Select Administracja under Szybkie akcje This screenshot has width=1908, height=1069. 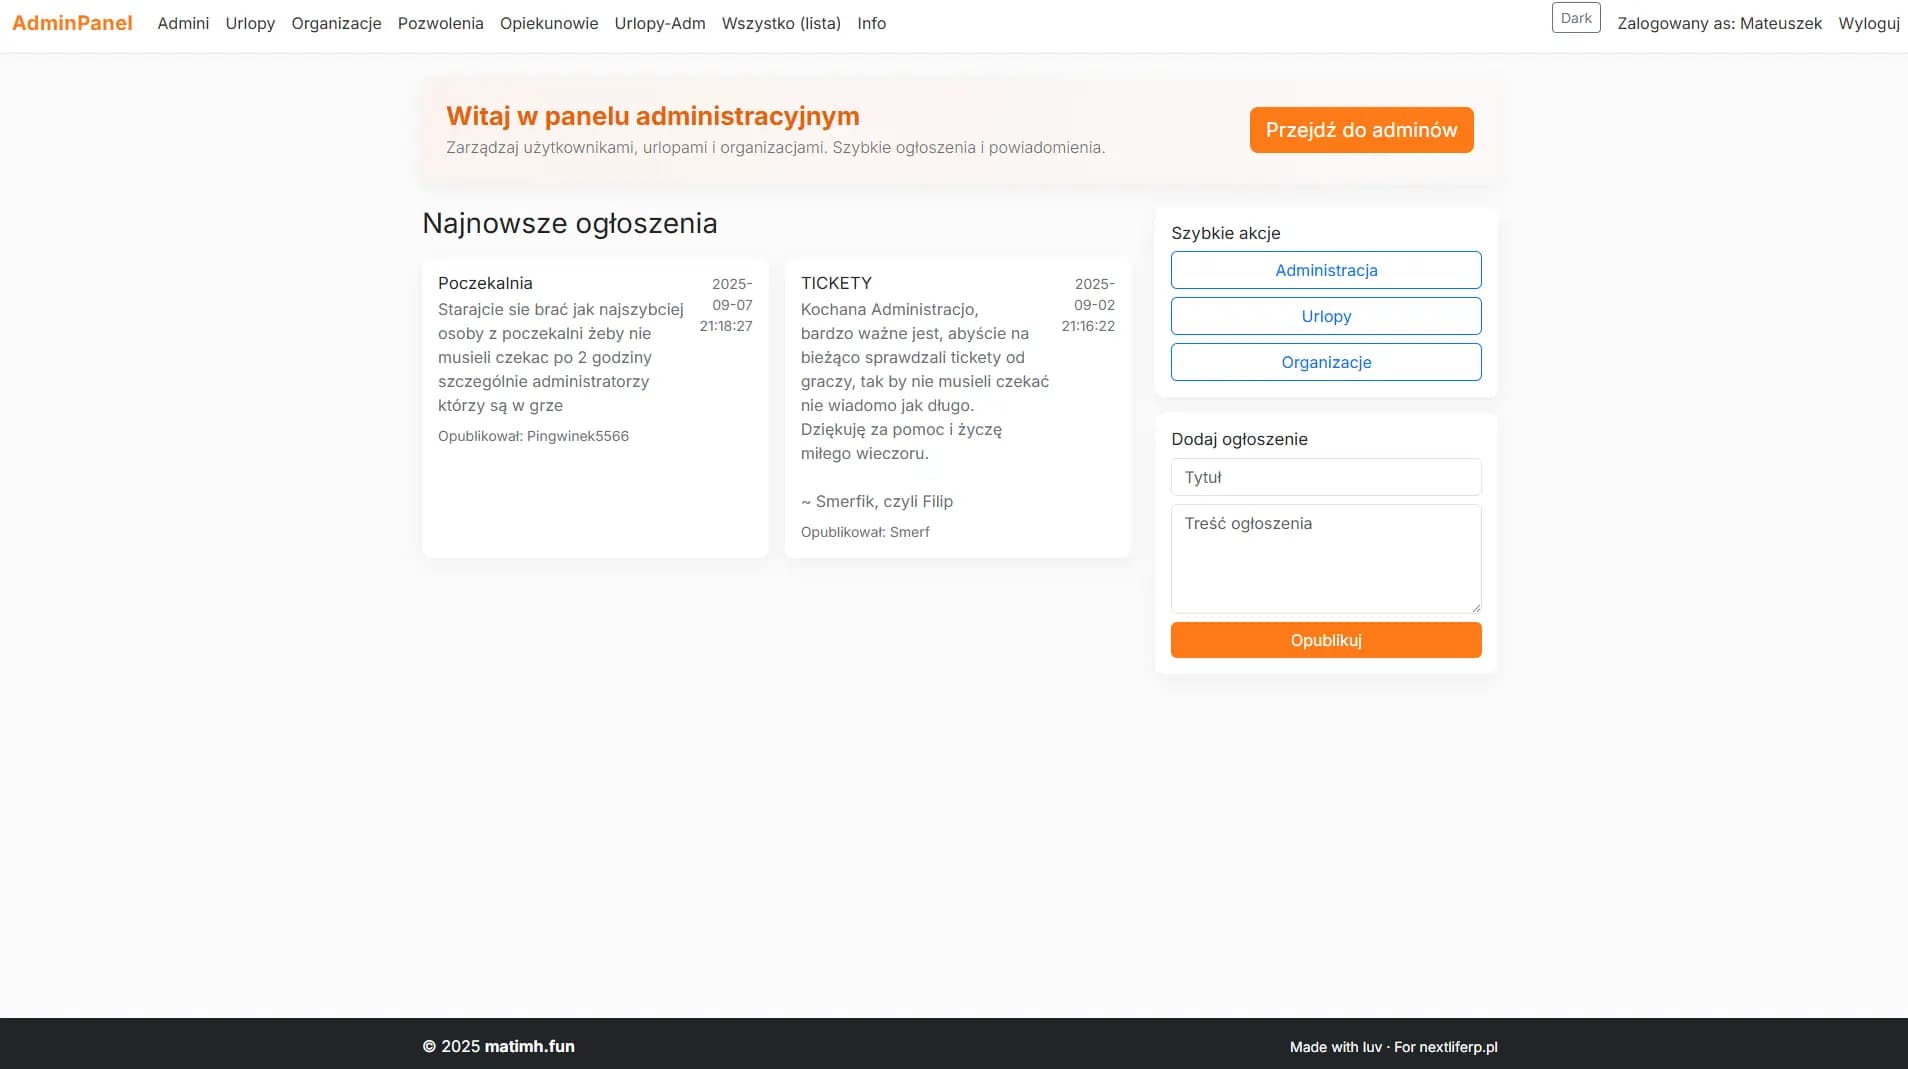1326,270
